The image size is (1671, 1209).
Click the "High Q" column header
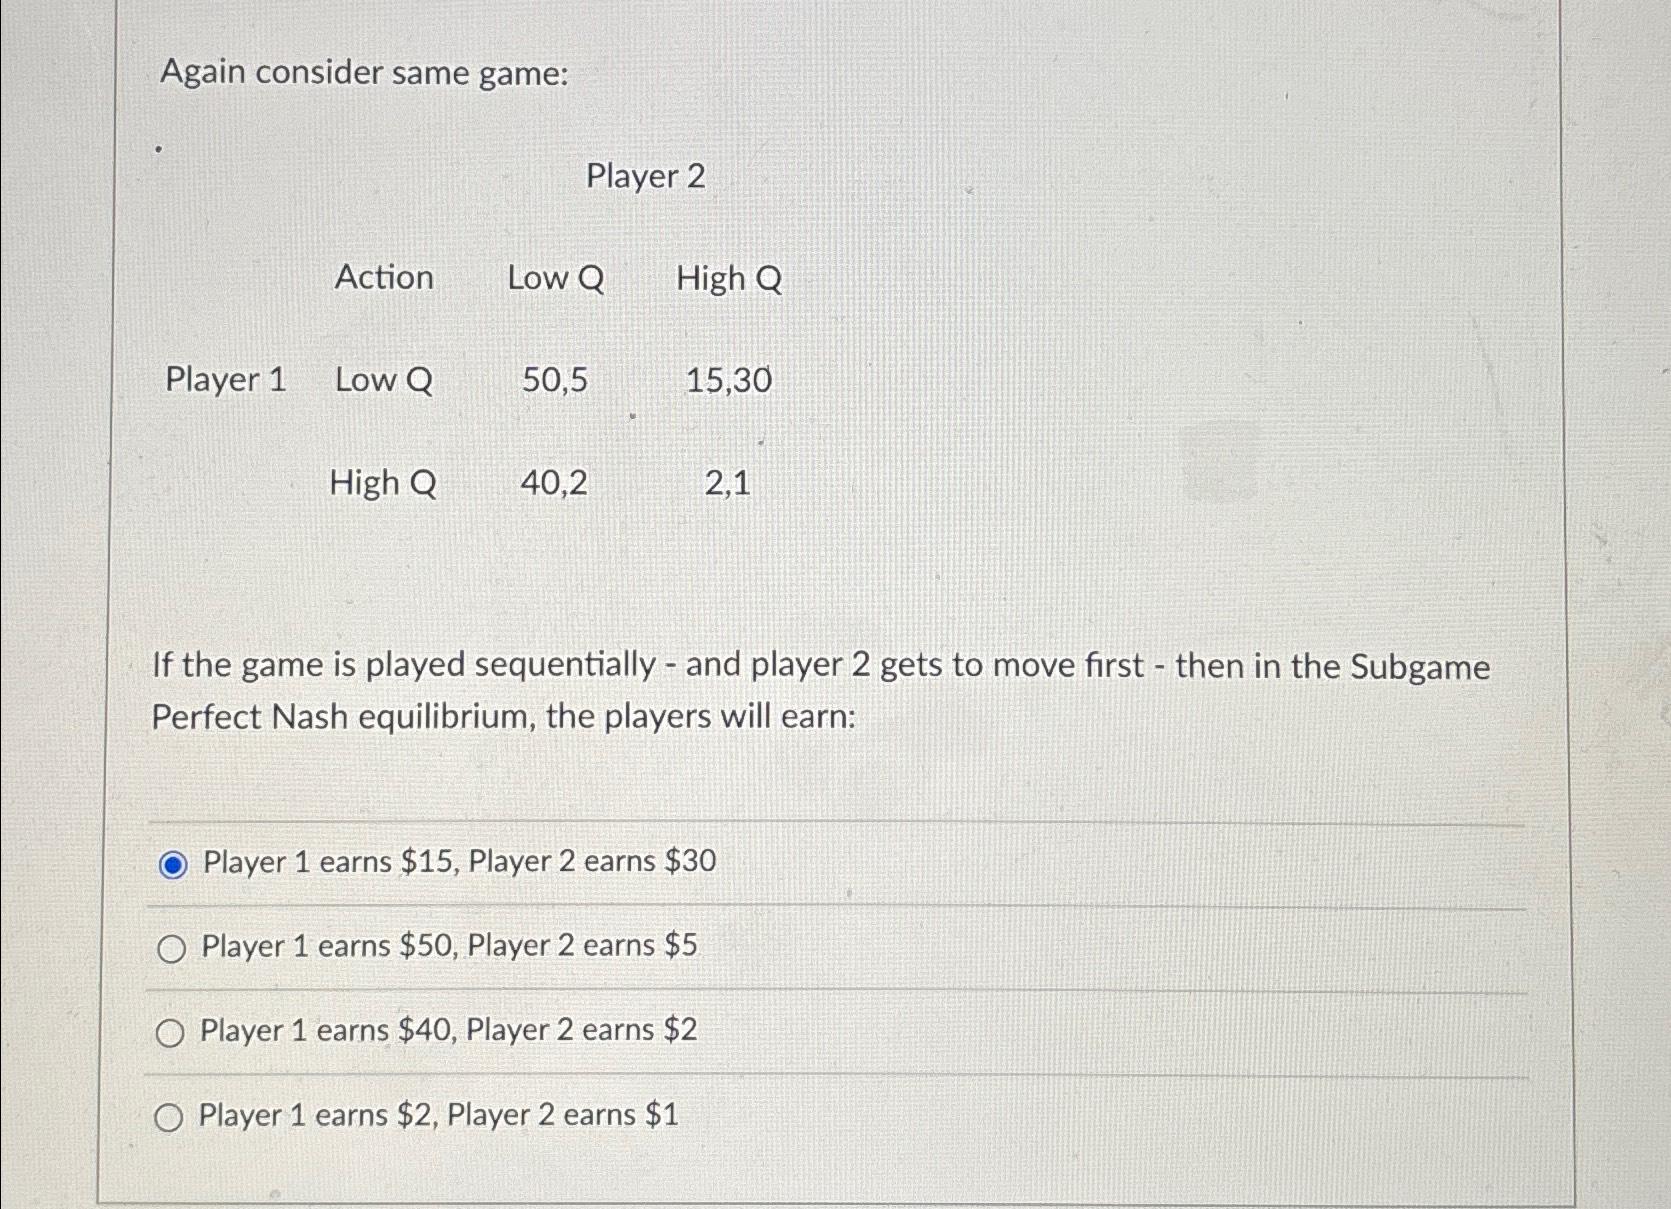[x=730, y=278]
